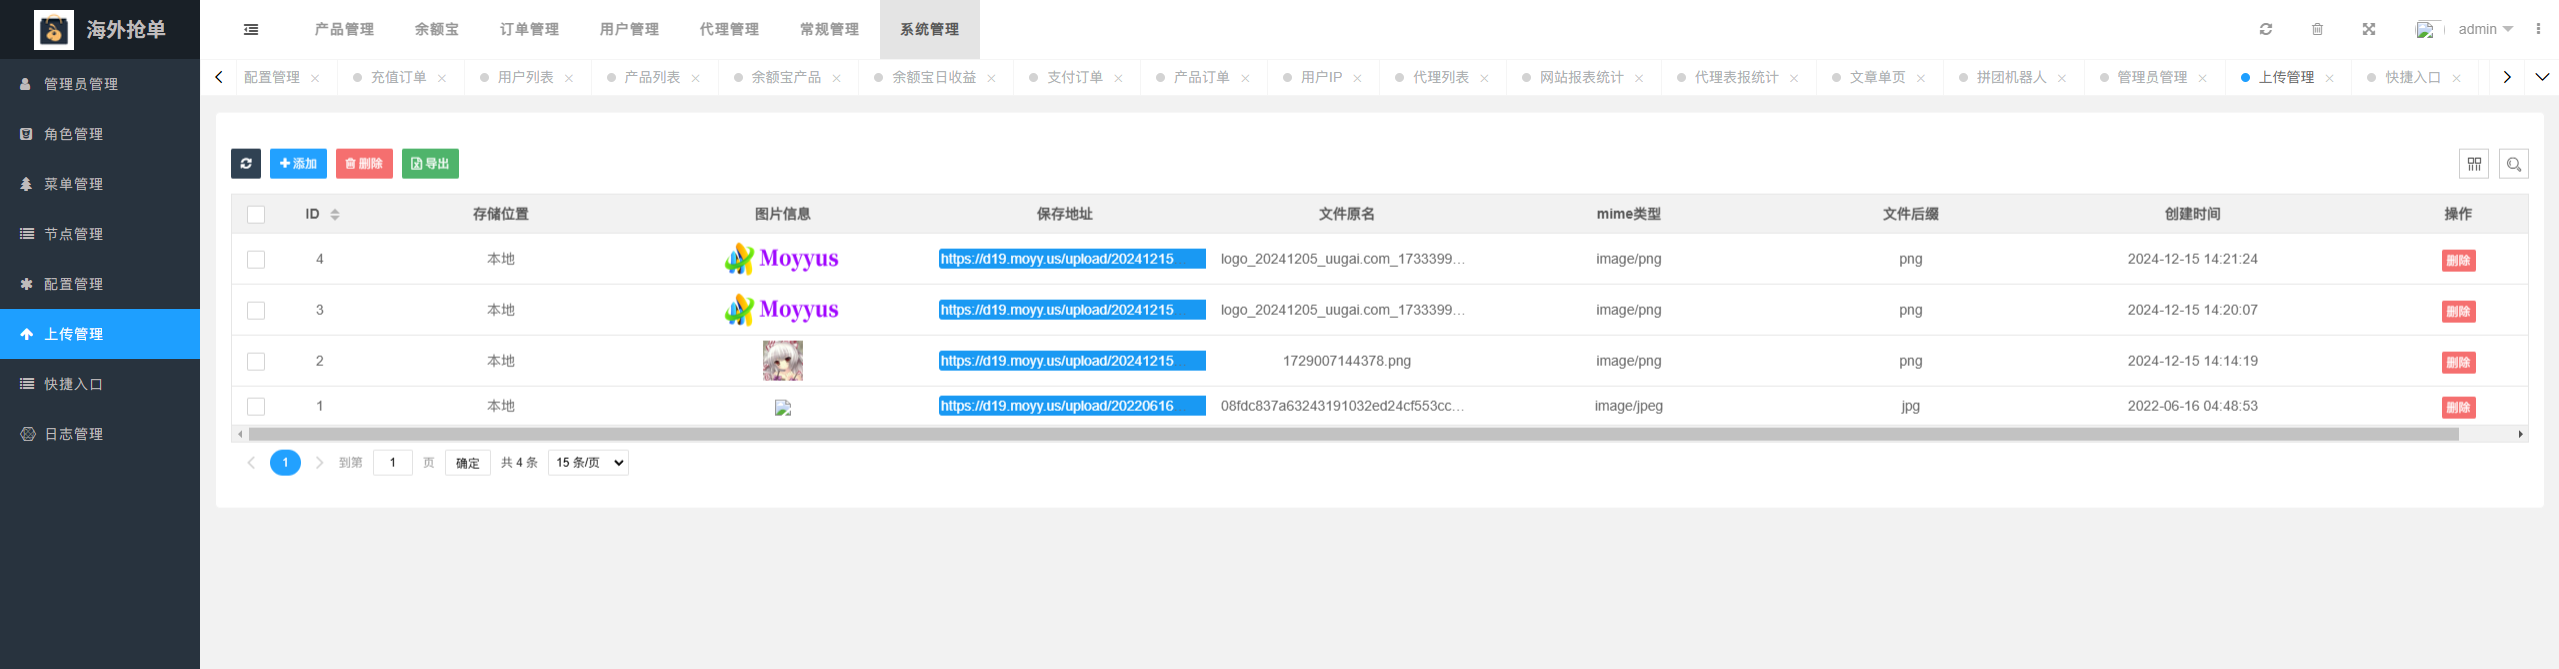Click the dark table refresh button
This screenshot has width=2559, height=669.
pyautogui.click(x=246, y=164)
